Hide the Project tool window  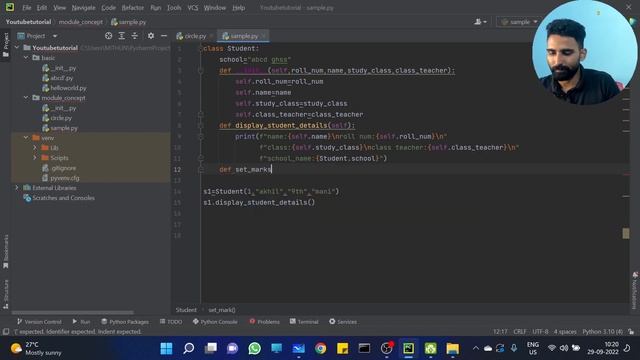tap(164, 36)
